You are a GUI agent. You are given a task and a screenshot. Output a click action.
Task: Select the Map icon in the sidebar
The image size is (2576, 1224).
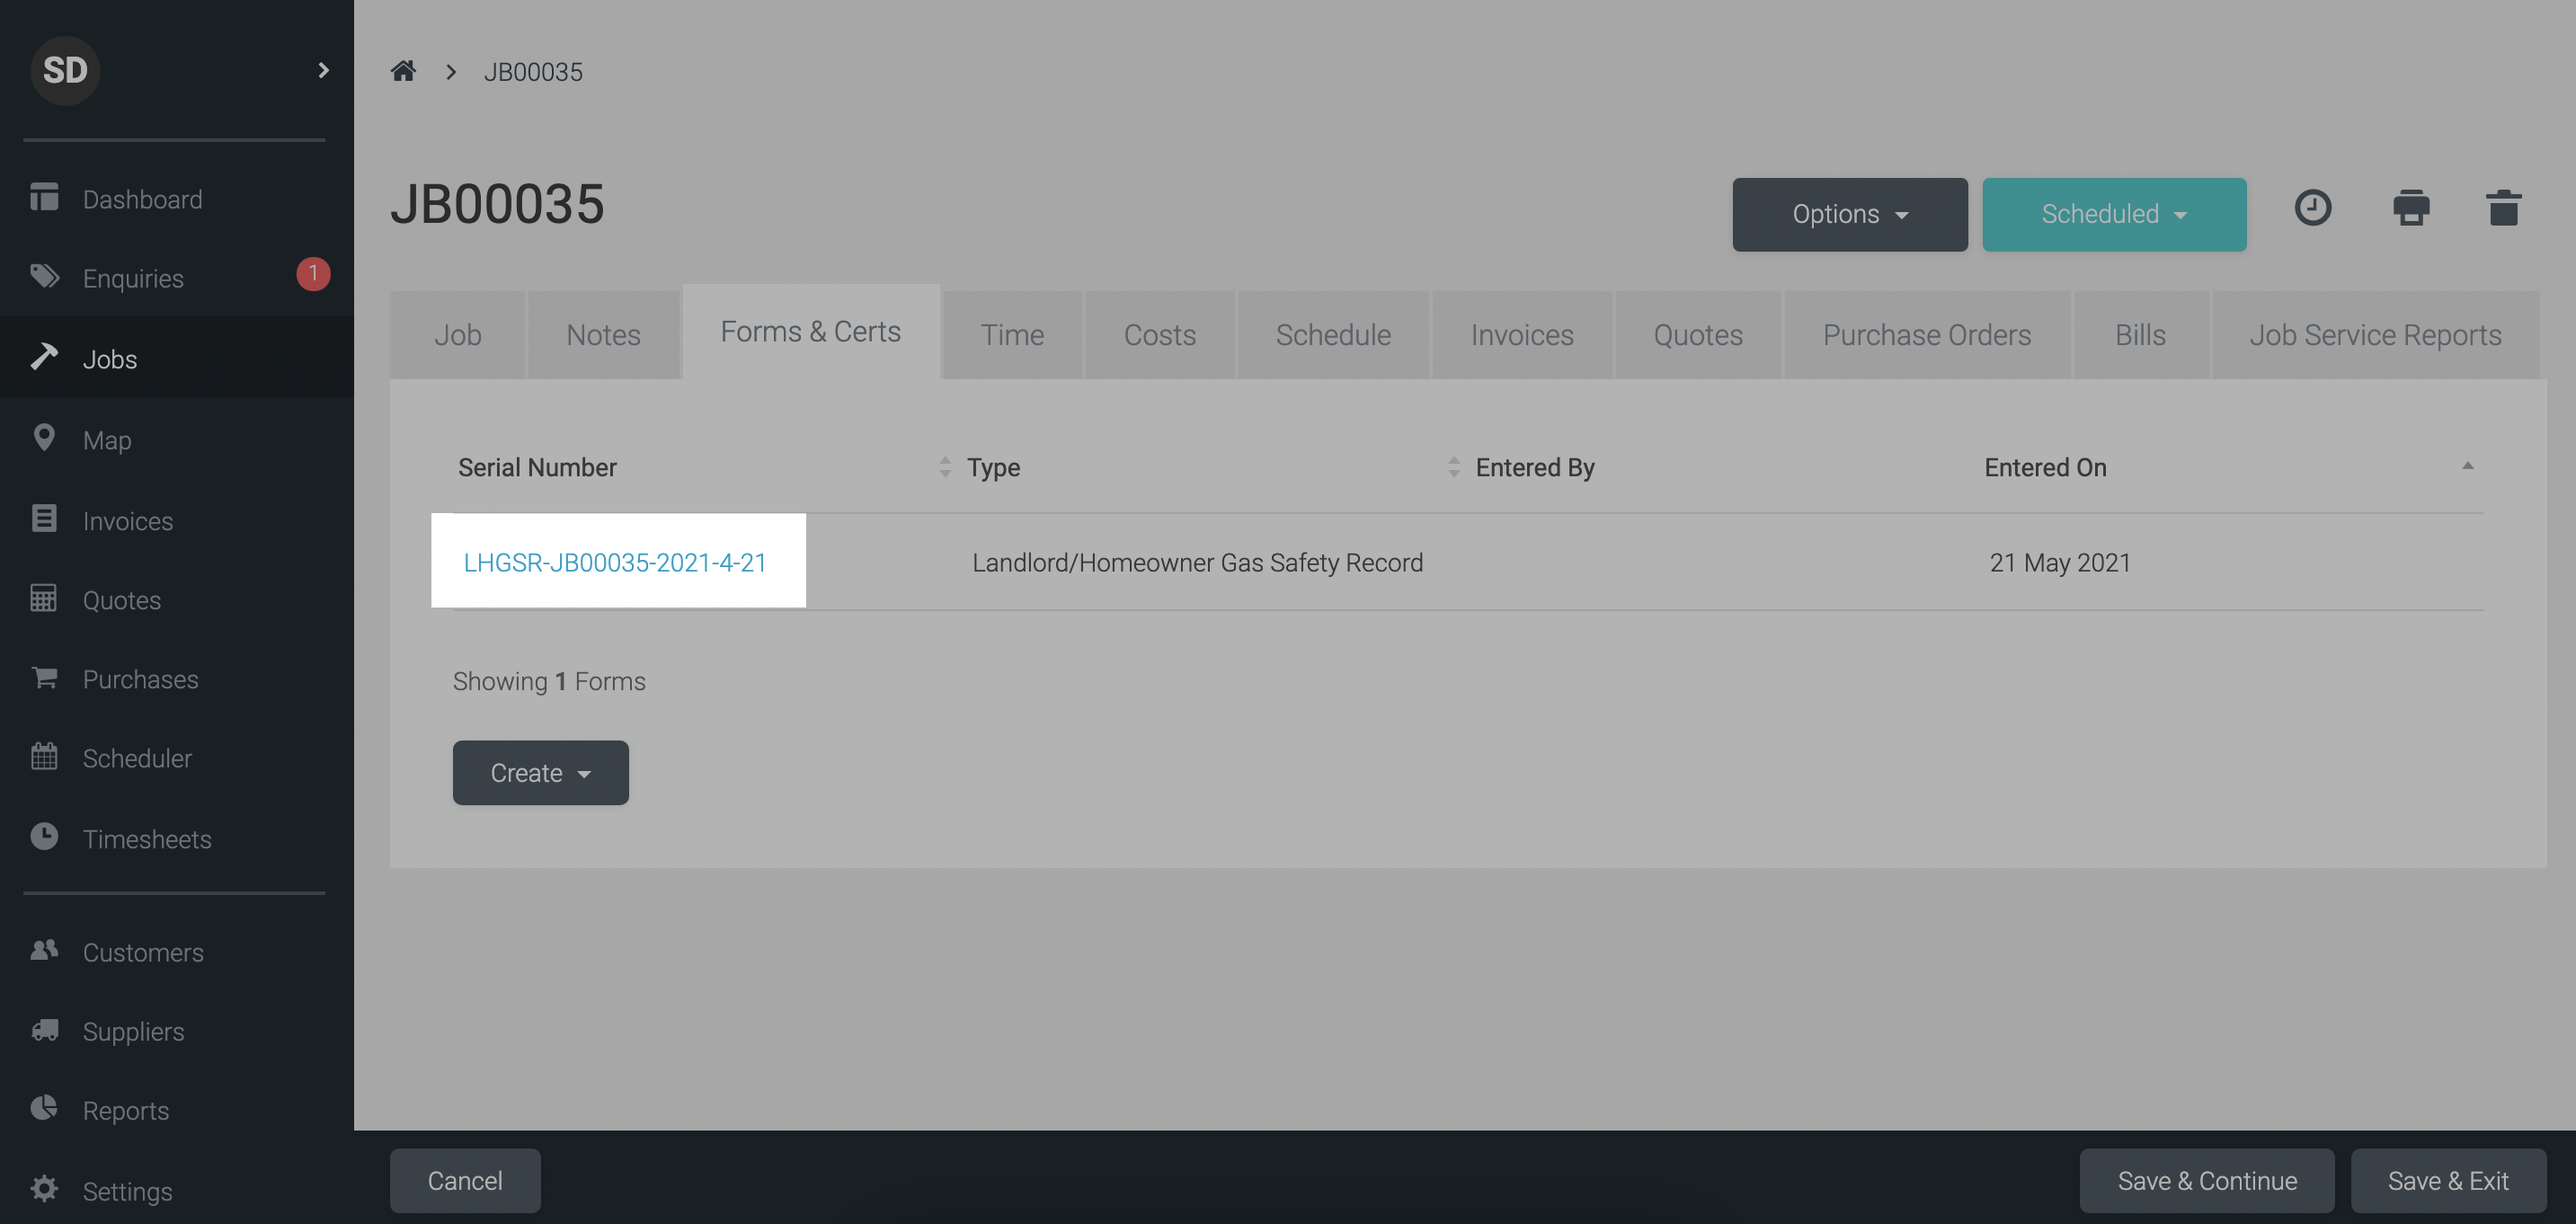pyautogui.click(x=45, y=438)
